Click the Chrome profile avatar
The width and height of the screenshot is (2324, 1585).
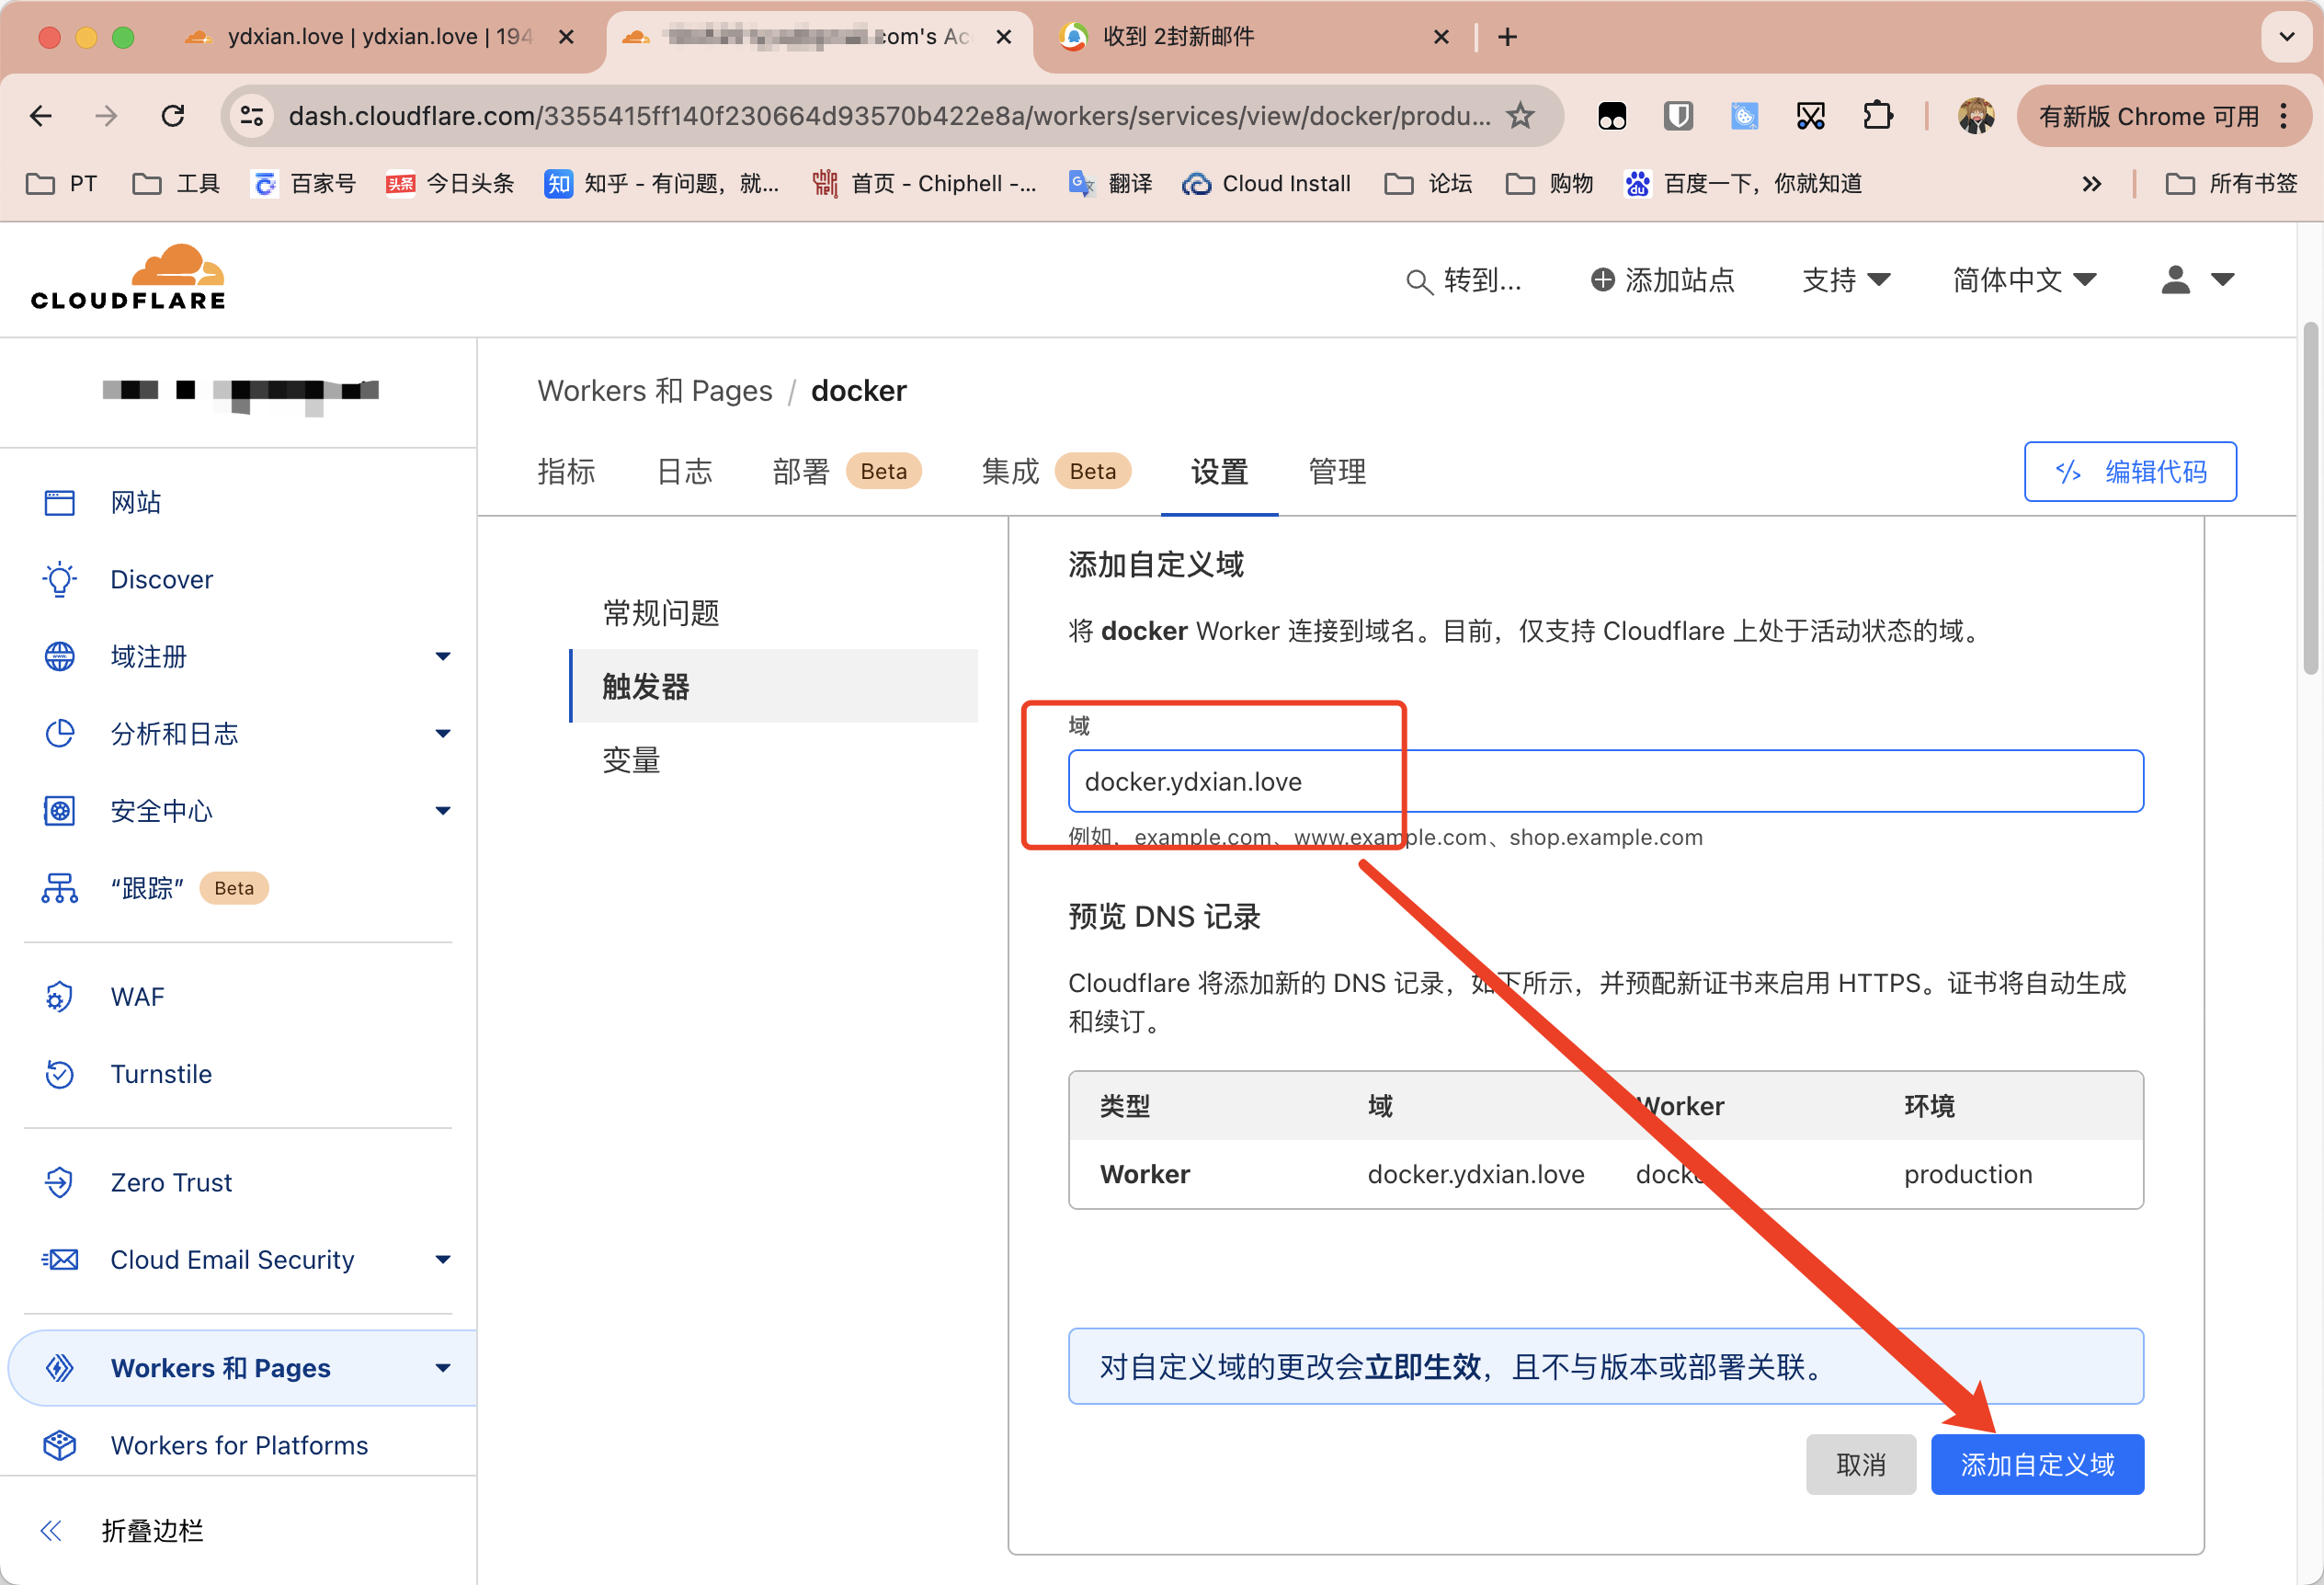[1976, 116]
